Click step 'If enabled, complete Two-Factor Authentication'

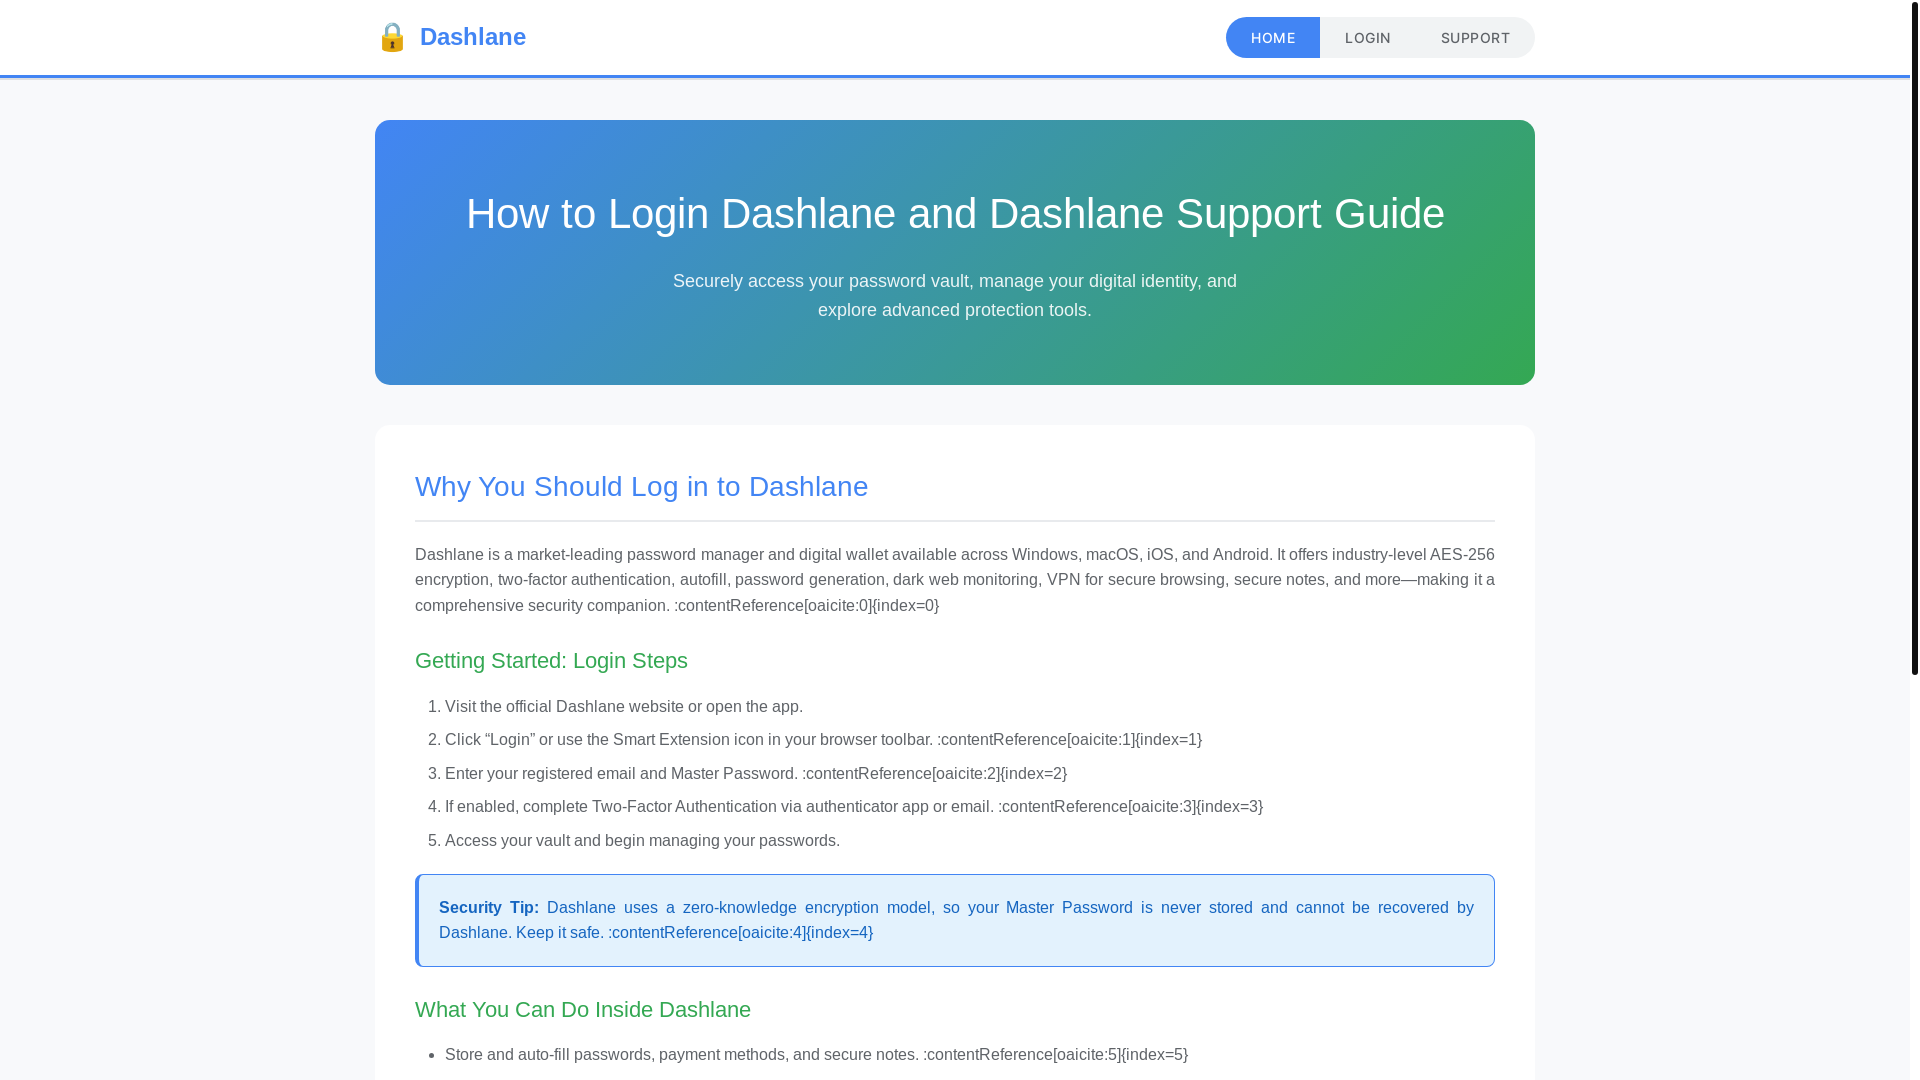854,807
